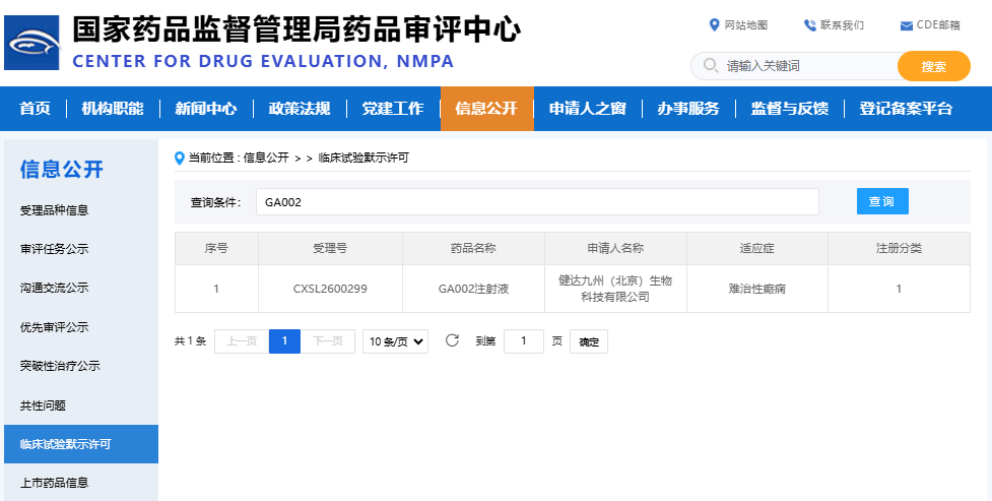The width and height of the screenshot is (992, 501).
Task: Click the blue 查询 button
Action: pyautogui.click(x=883, y=201)
